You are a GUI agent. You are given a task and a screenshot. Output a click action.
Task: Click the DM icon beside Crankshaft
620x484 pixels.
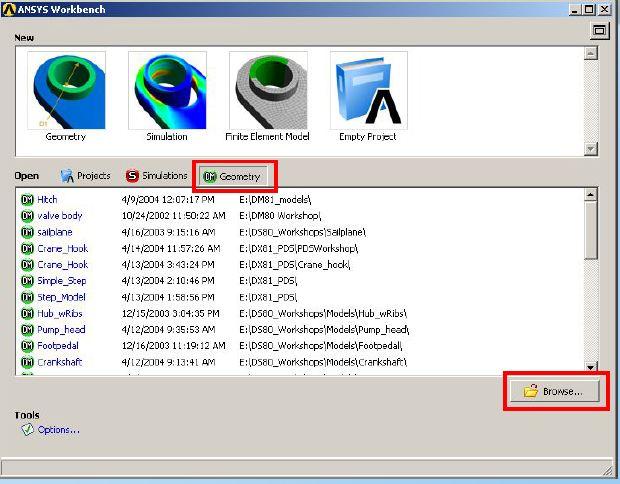click(27, 362)
